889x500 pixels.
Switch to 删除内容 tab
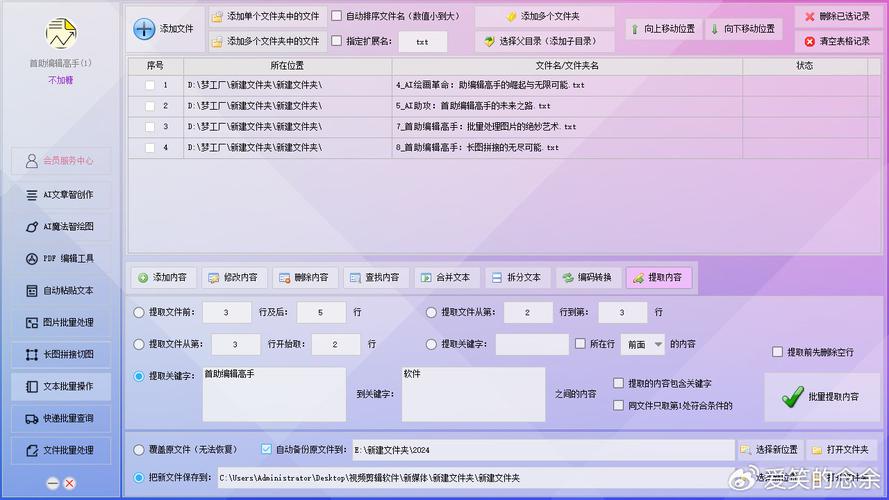[305, 278]
